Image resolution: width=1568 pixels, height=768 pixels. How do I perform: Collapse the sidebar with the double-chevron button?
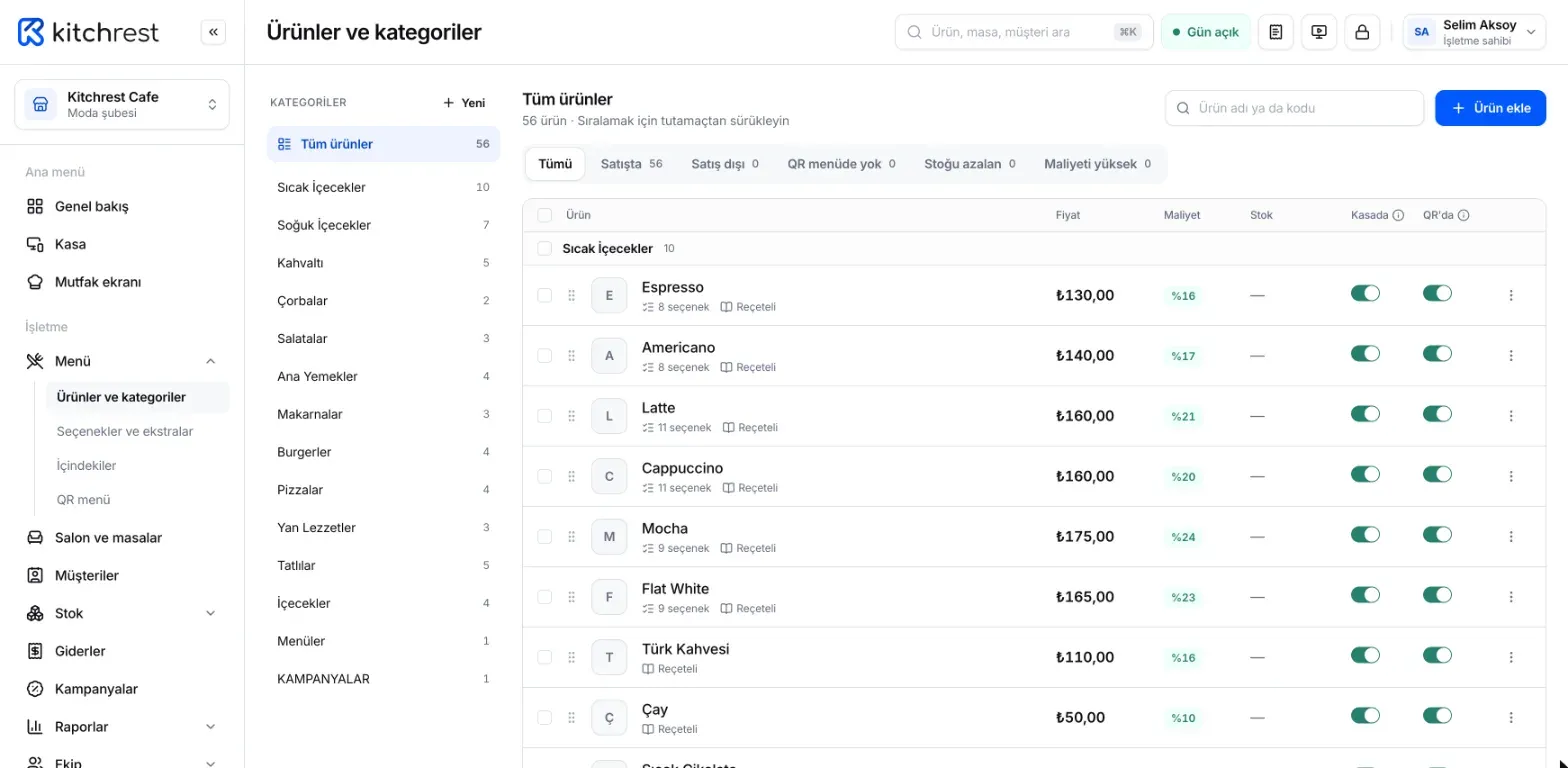coord(213,32)
